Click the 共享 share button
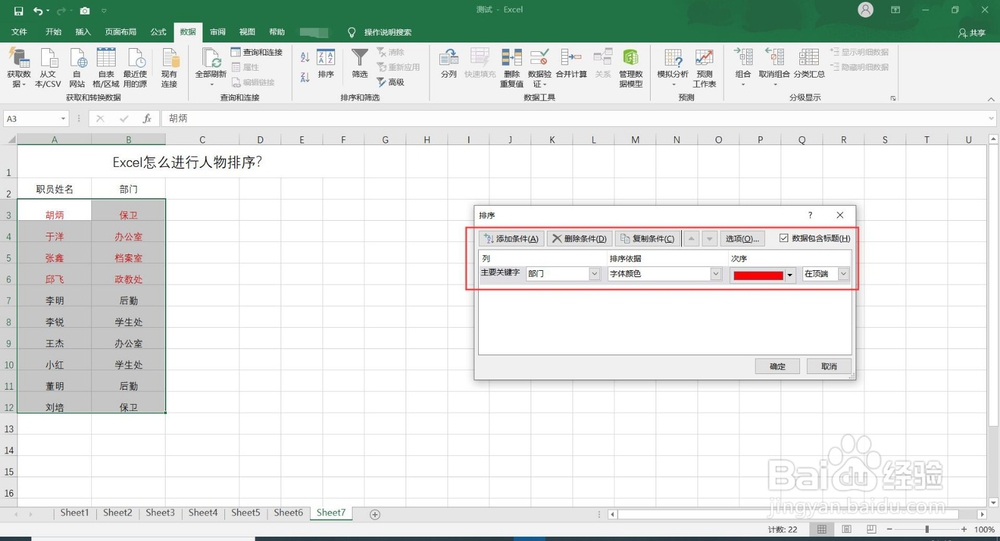1000x541 pixels. (x=972, y=33)
